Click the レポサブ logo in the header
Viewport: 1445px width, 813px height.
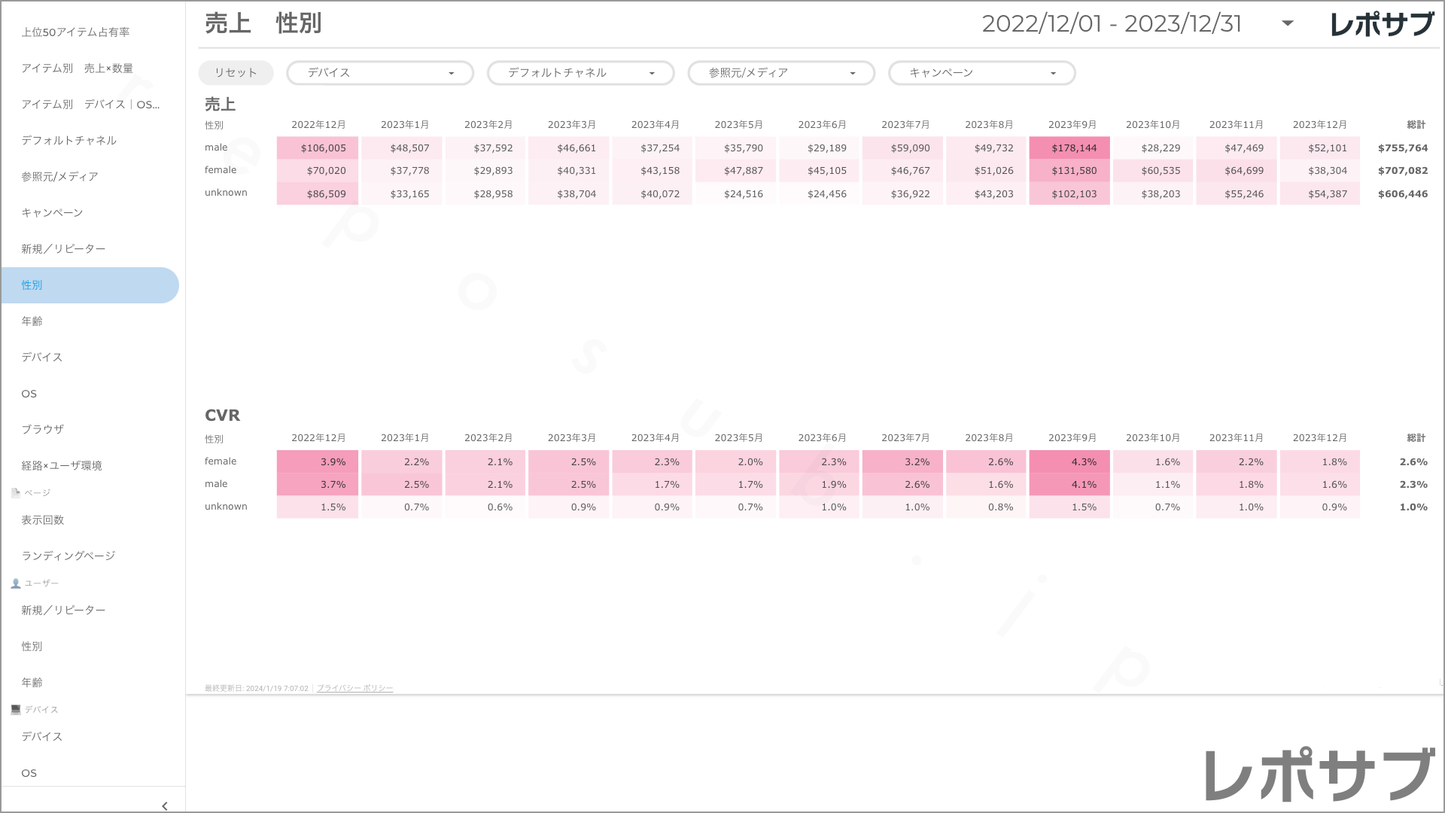(1381, 24)
